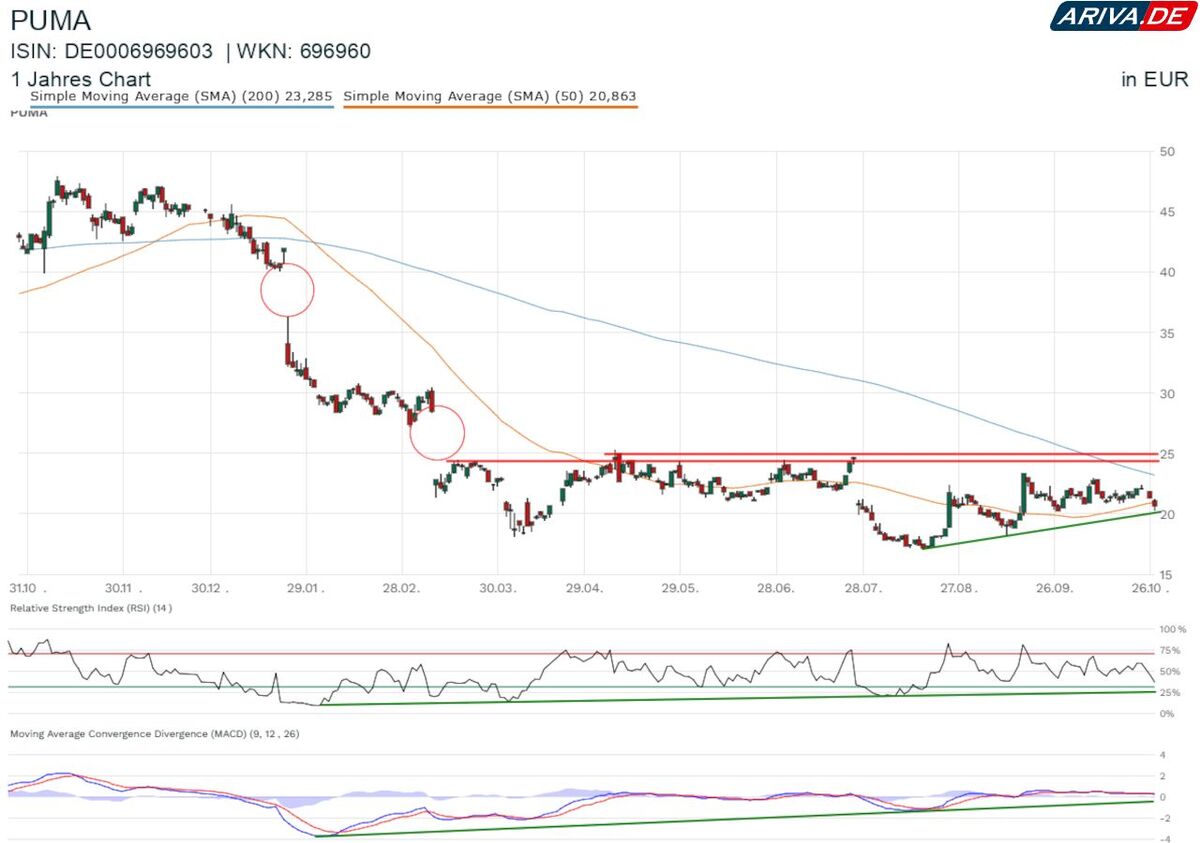Toggle the SMA (50) 20,863 legend entry
Image resolution: width=1200 pixels, height=843 pixels.
click(x=490, y=97)
